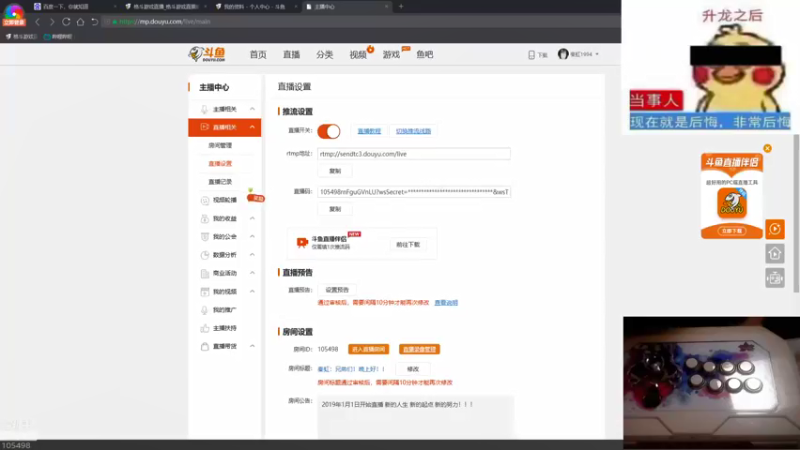800x450 pixels.
Task: Select 房间管理 in the sidebar
Action: (220, 145)
